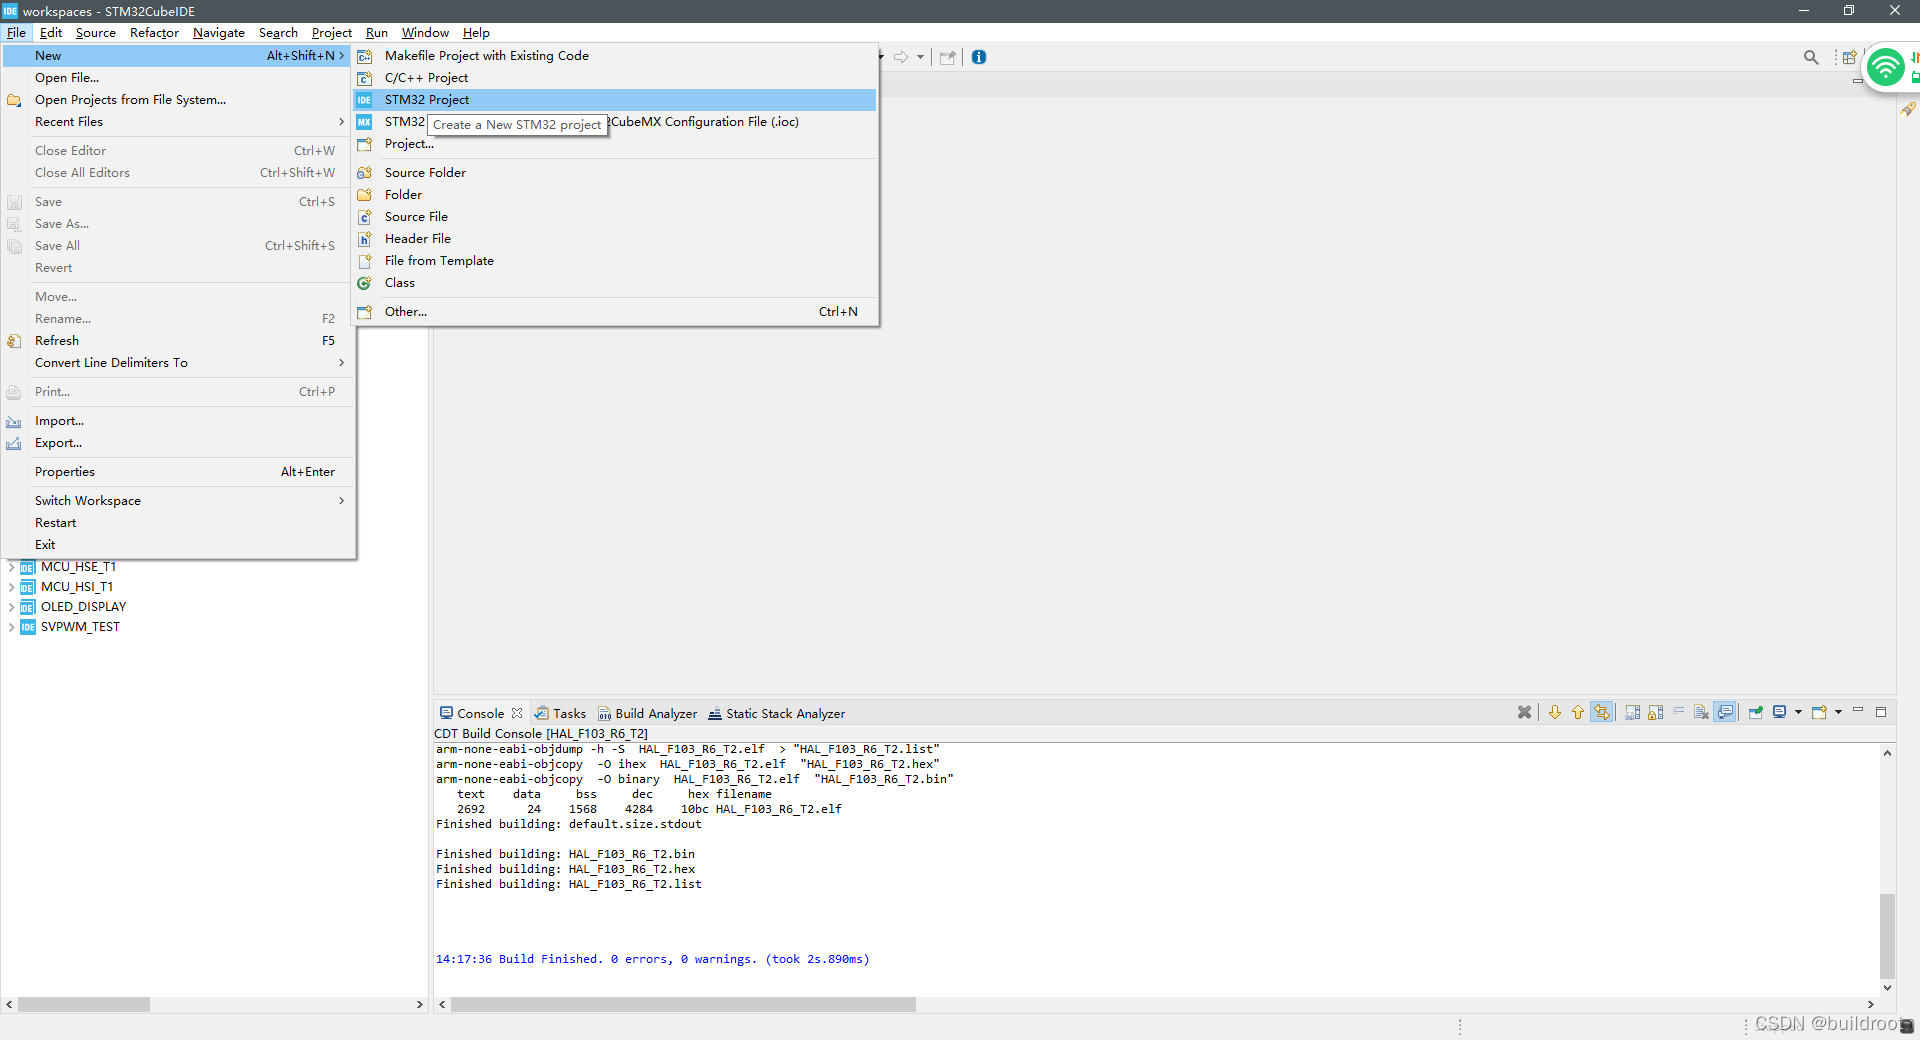Select Source Folder in New submenu
This screenshot has width=1920, height=1040.
[x=615, y=173]
